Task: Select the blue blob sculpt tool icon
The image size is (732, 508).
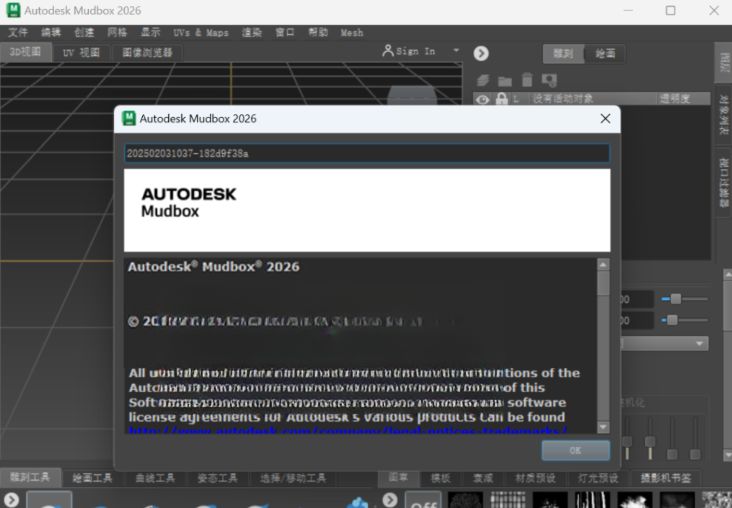Action: 359,503
